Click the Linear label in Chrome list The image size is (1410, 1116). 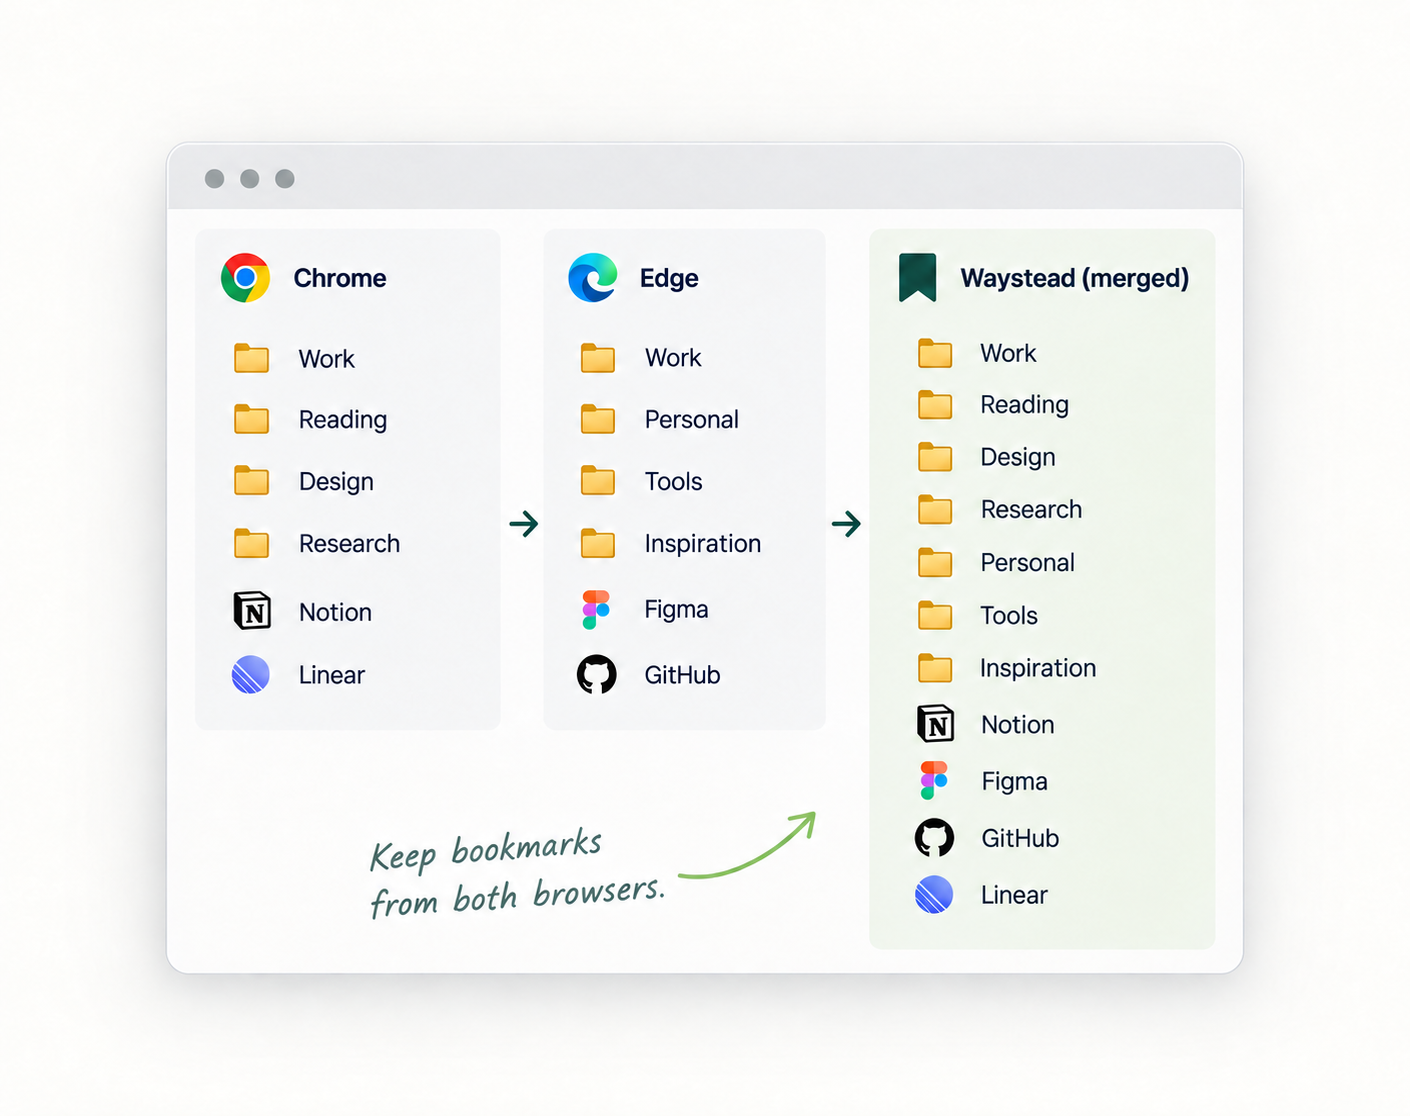tap(332, 675)
